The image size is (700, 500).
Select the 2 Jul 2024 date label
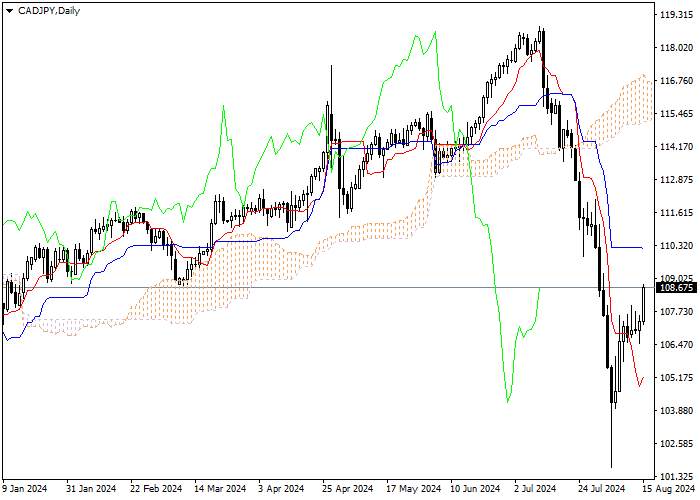pos(535,489)
